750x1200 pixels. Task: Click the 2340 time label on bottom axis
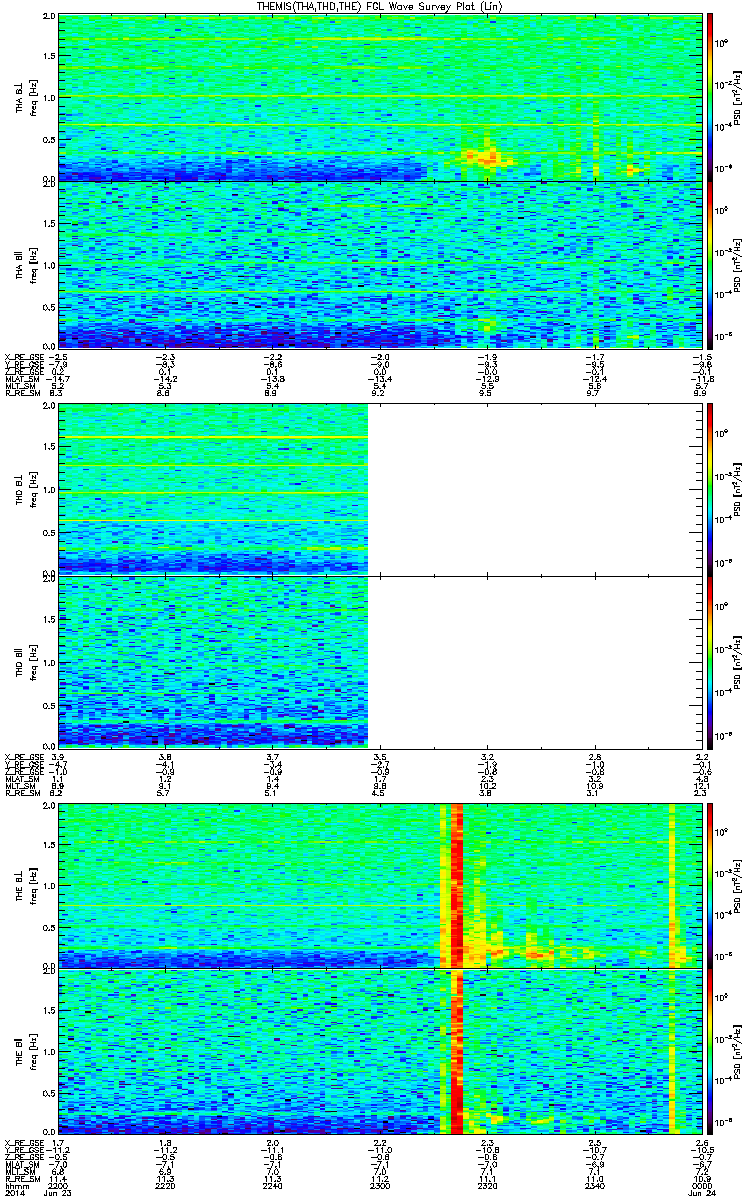(x=593, y=1185)
